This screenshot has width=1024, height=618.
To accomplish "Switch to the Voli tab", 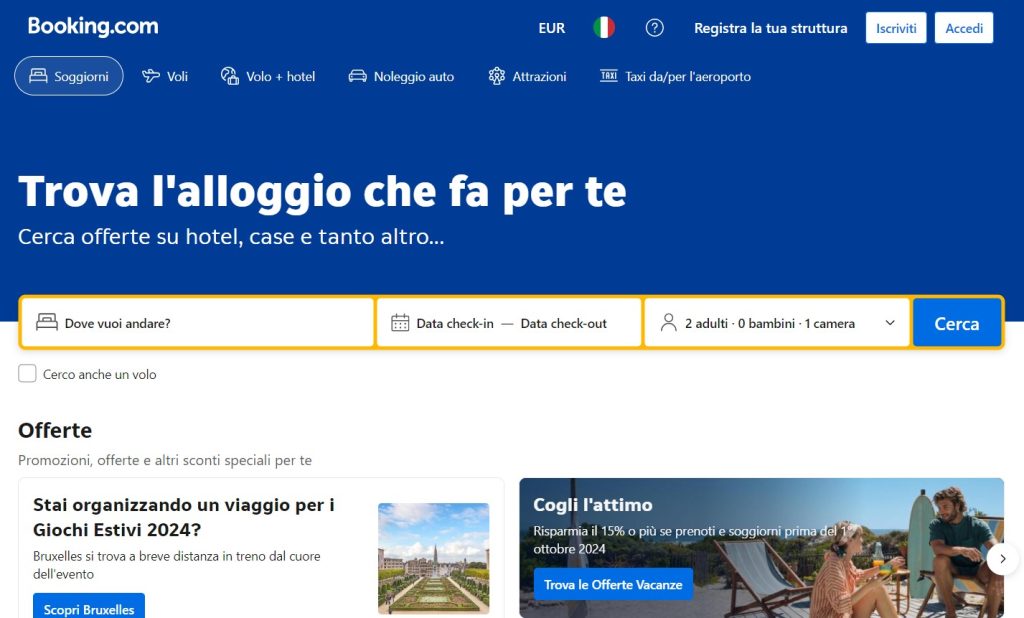I will [165, 76].
